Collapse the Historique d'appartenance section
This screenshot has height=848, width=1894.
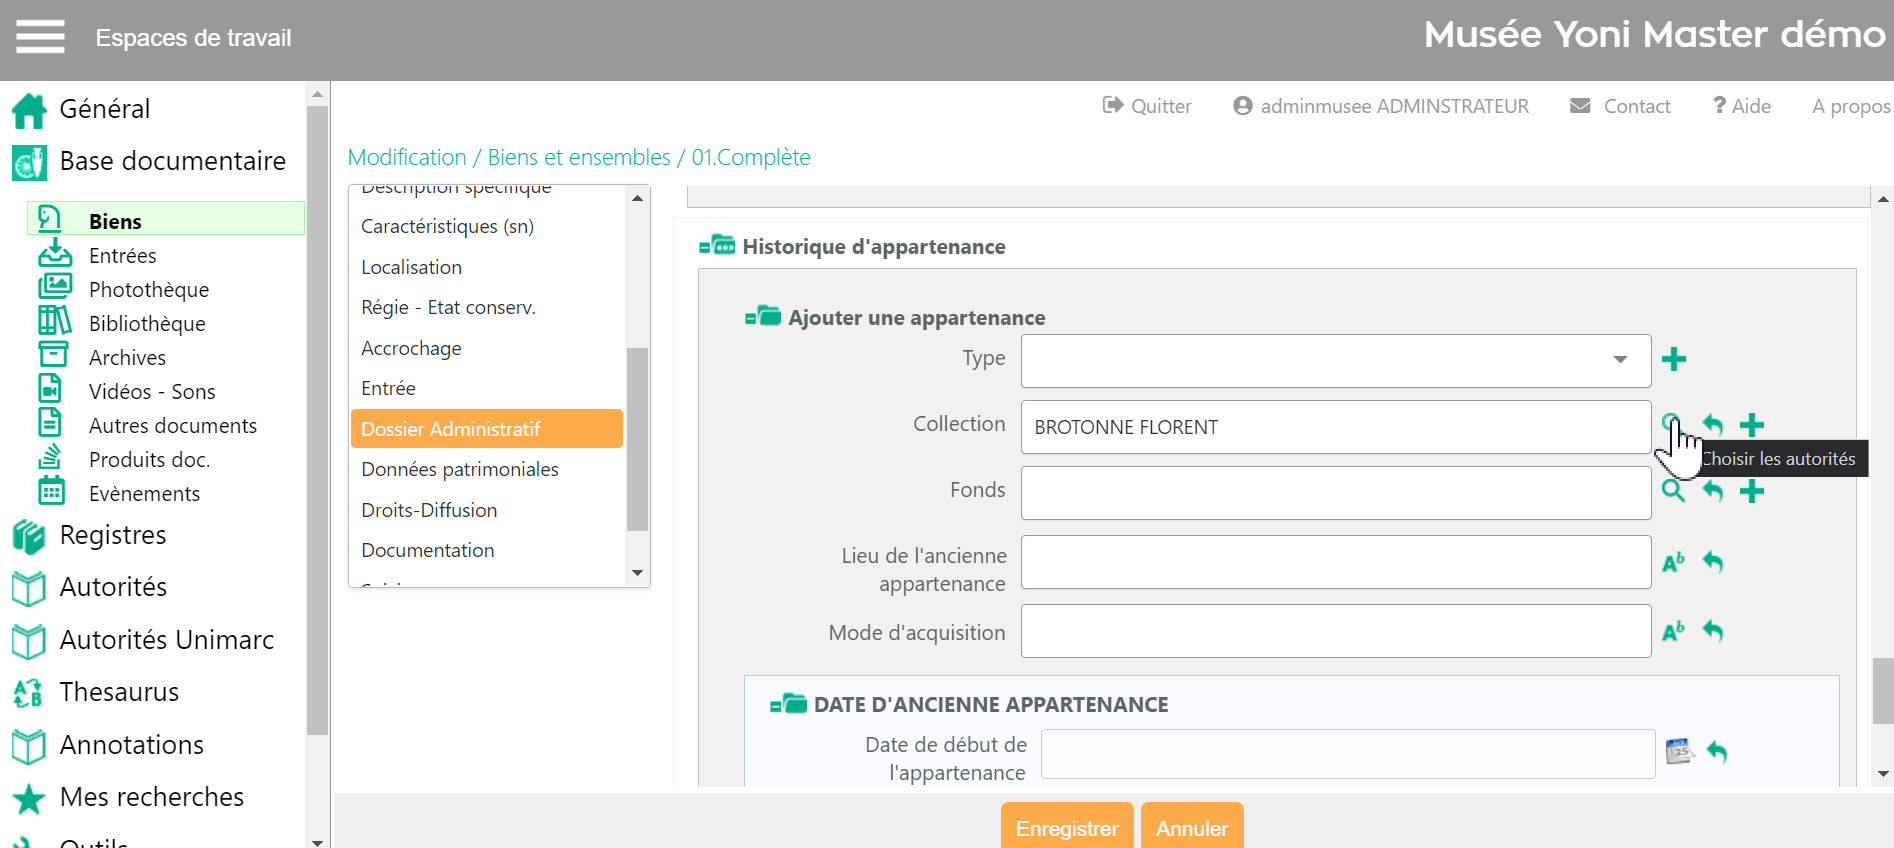click(x=717, y=246)
